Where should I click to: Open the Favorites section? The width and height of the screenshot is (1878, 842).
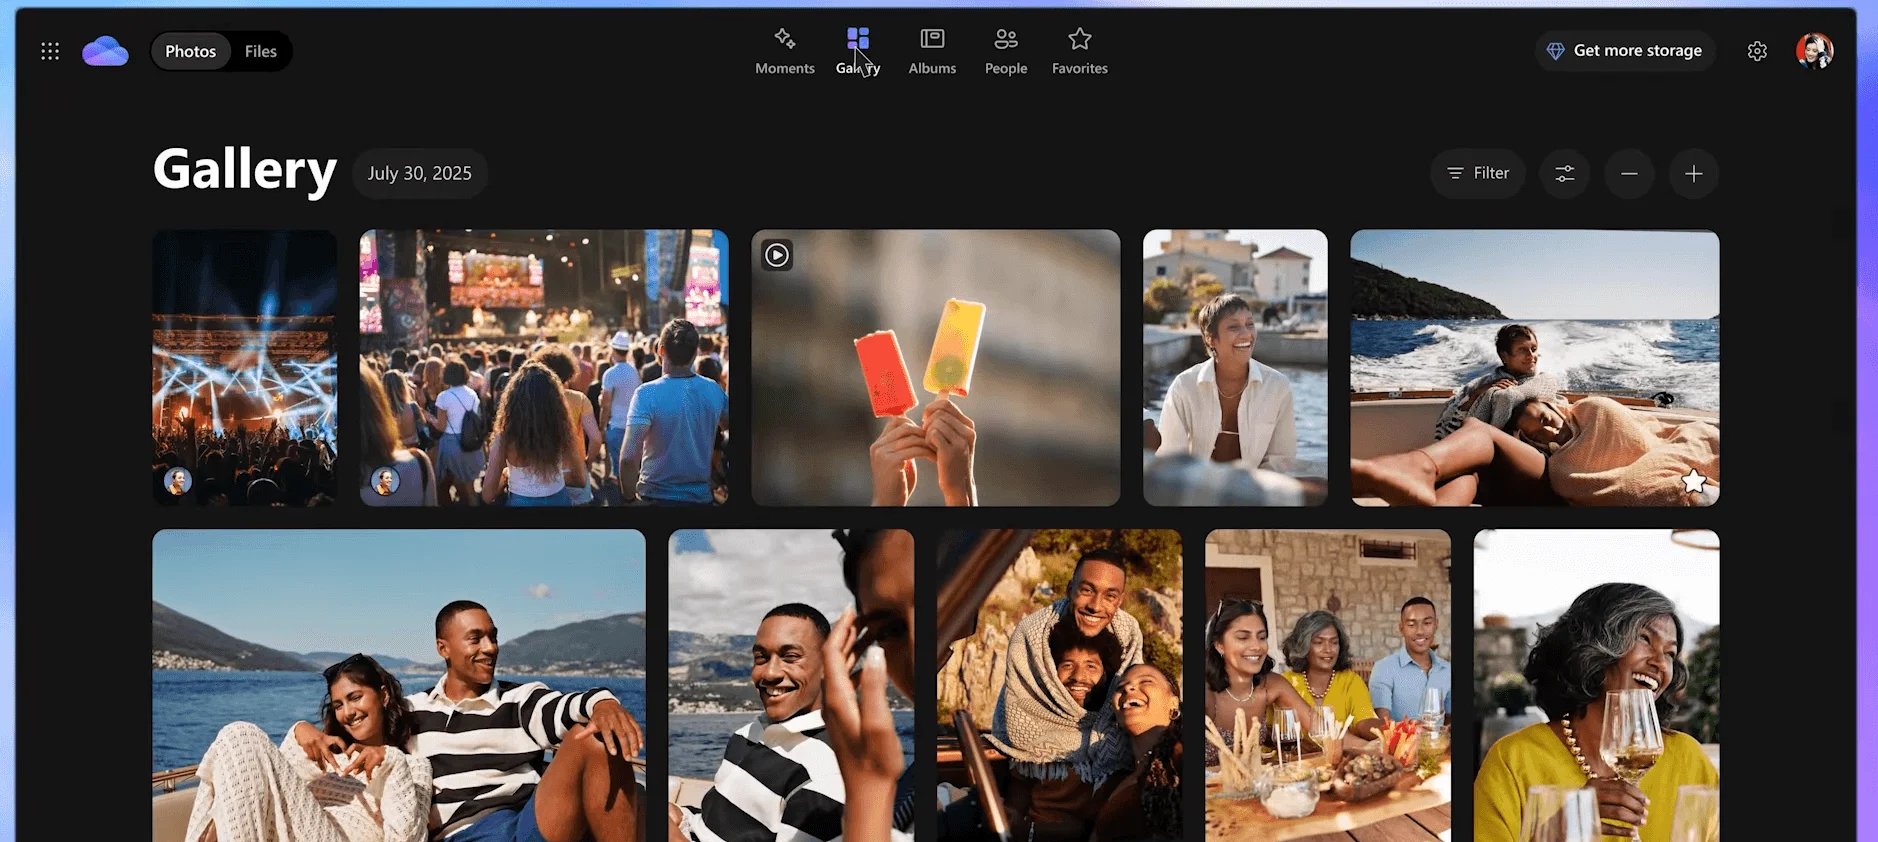click(1079, 51)
